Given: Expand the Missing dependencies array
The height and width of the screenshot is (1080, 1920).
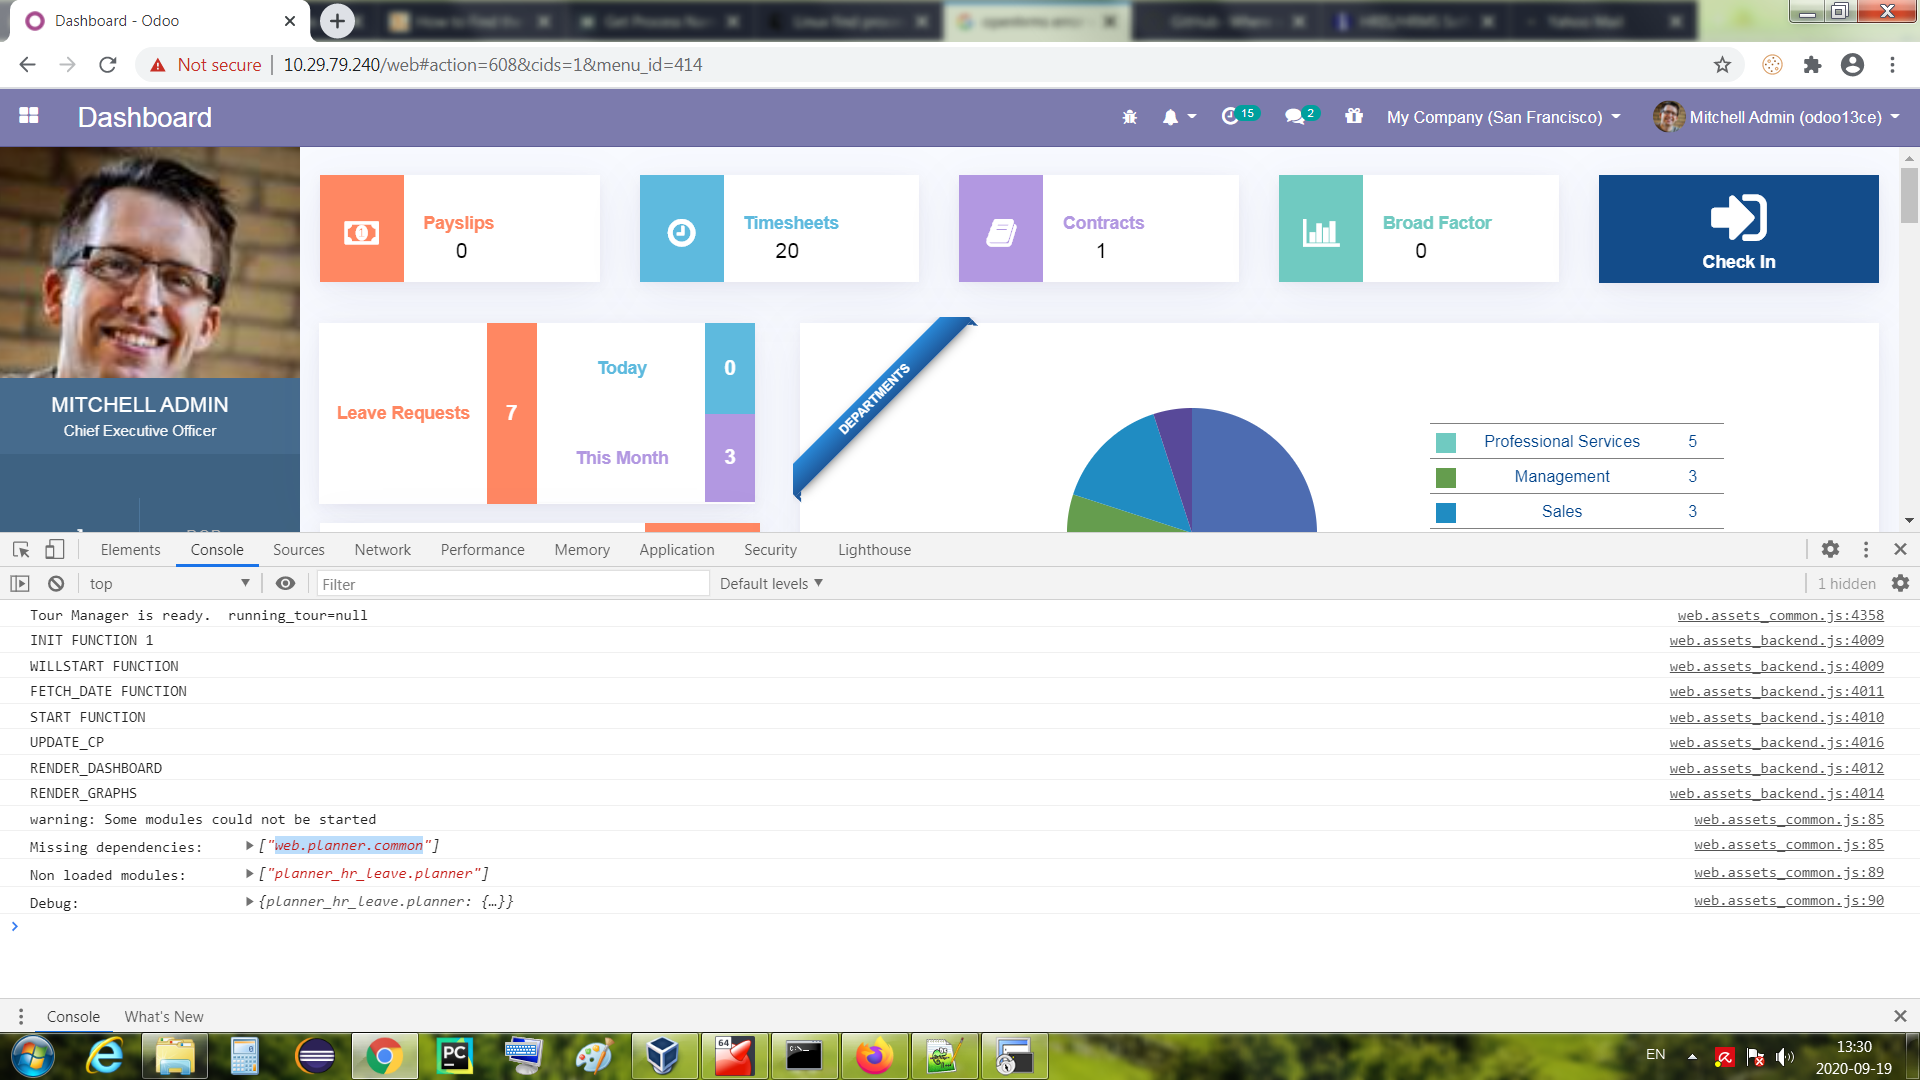Looking at the screenshot, I should [249, 846].
